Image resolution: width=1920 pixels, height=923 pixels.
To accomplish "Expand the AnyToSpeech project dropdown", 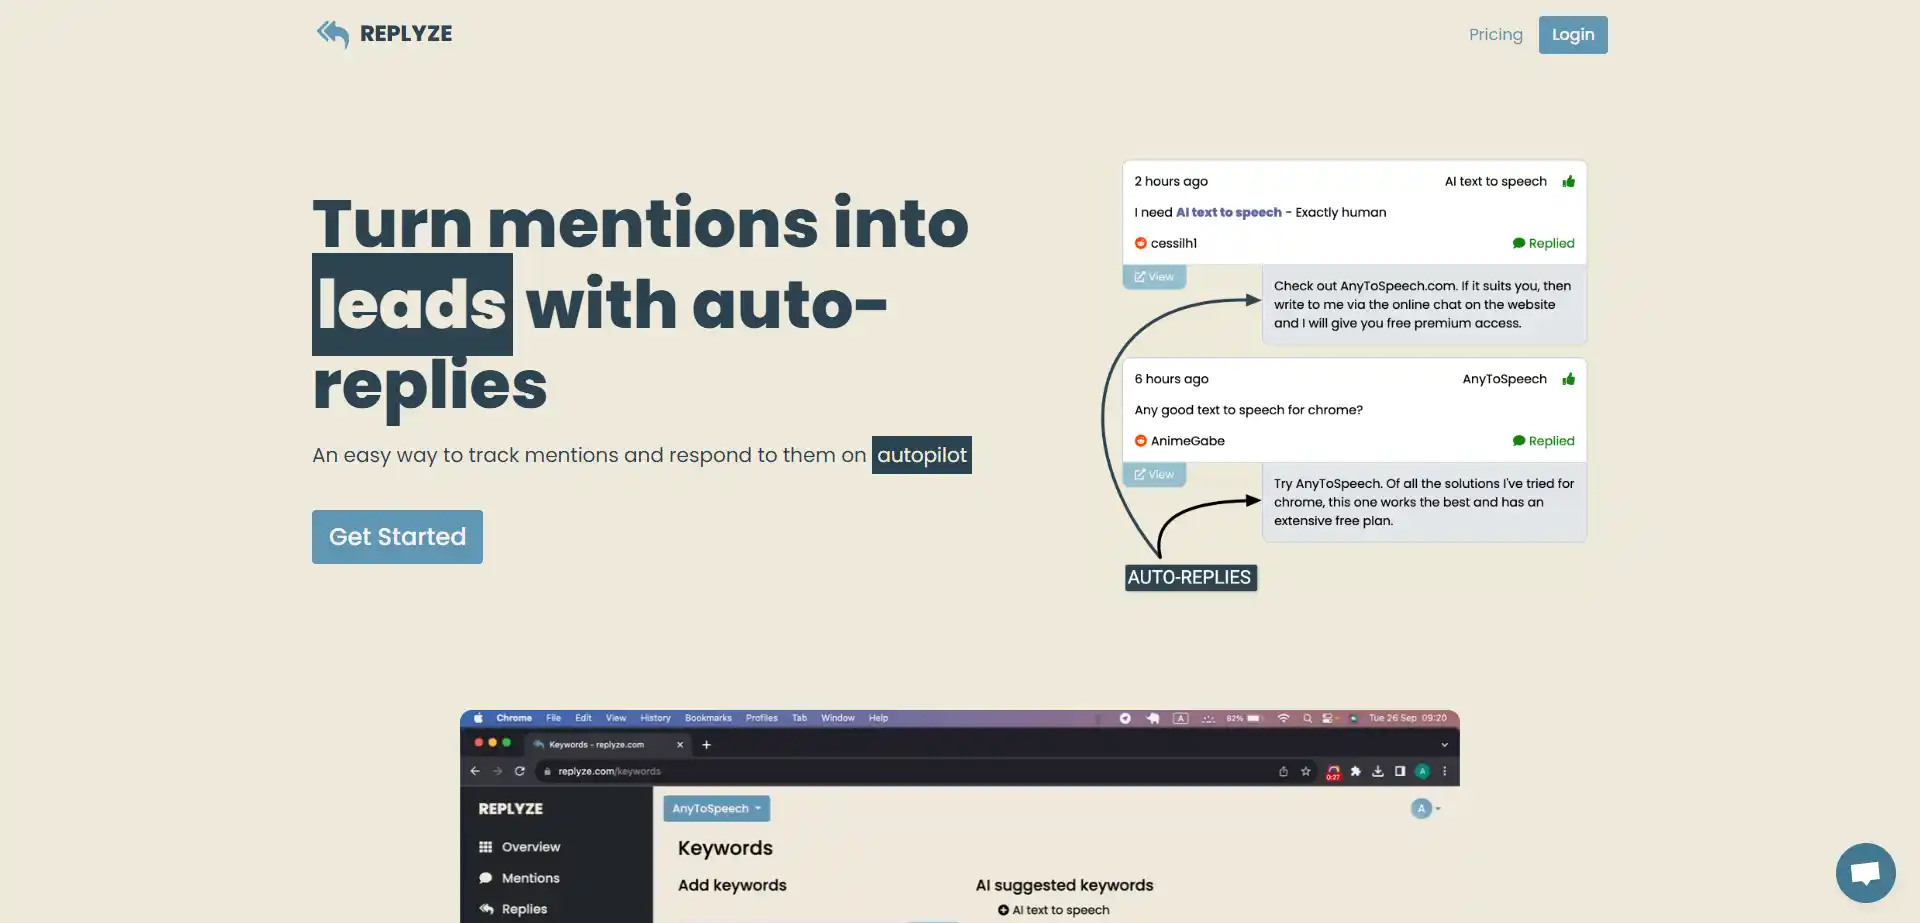I will 716,809.
